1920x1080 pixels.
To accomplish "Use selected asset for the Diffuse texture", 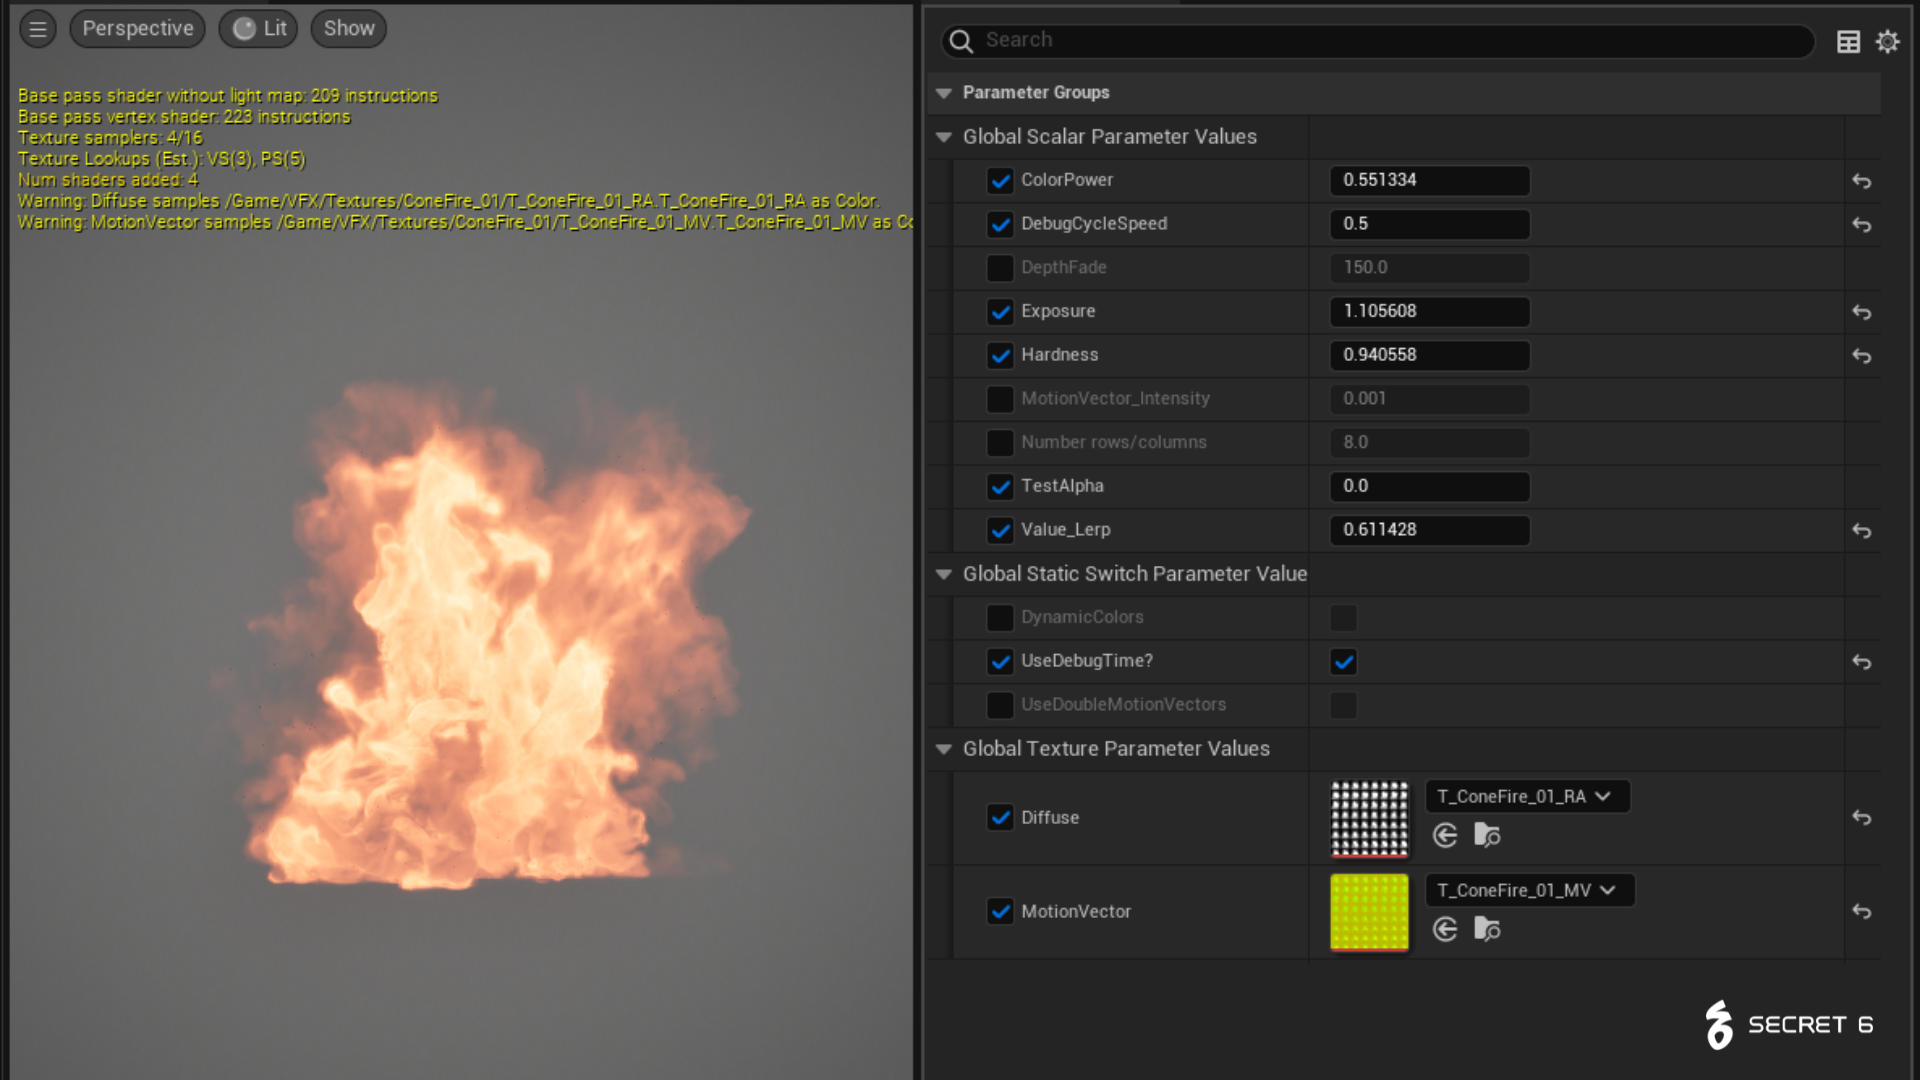I will (x=1445, y=836).
